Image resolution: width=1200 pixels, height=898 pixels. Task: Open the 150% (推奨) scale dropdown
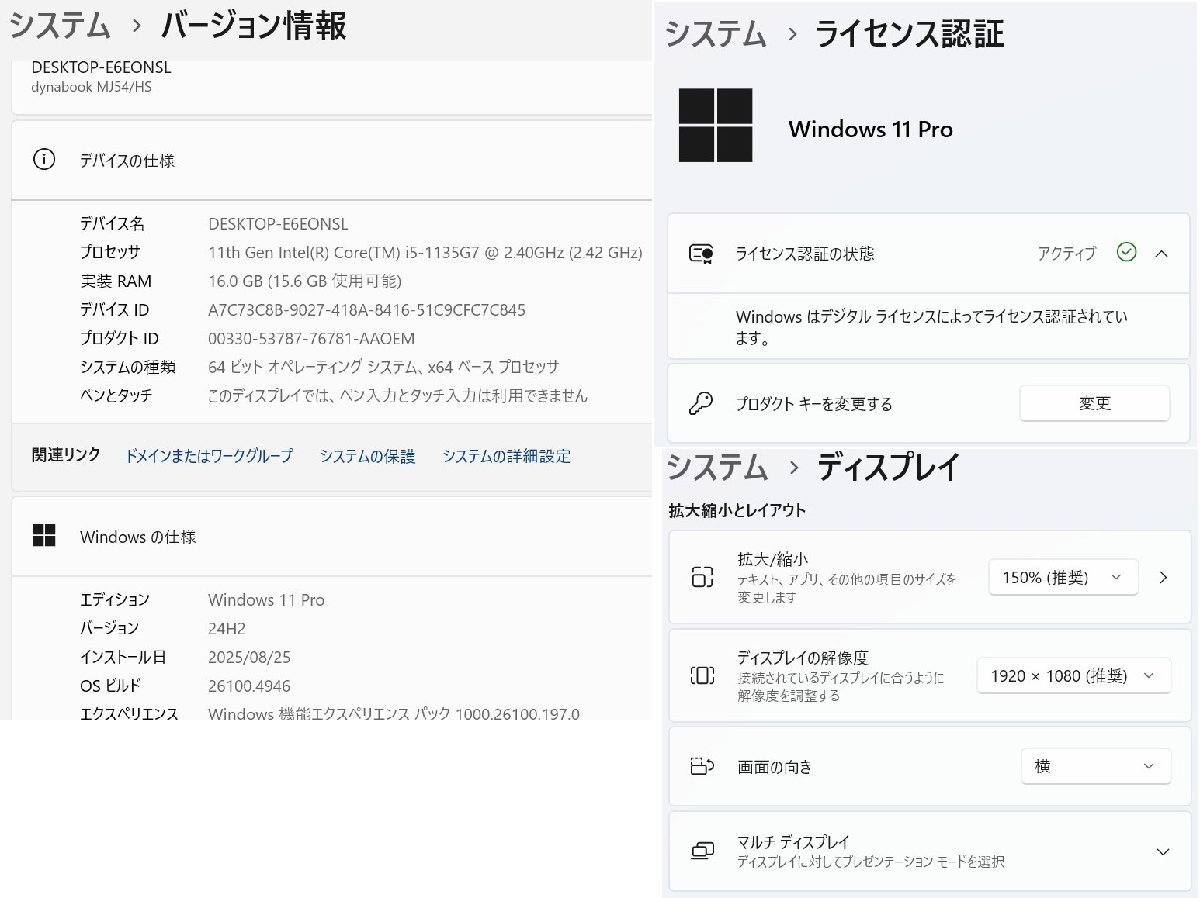[x=1063, y=577]
